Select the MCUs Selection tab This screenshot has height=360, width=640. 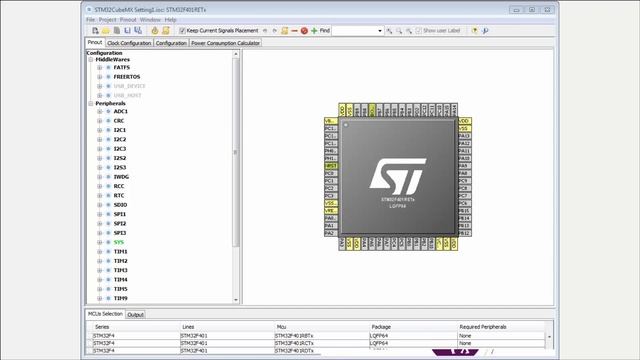point(105,314)
